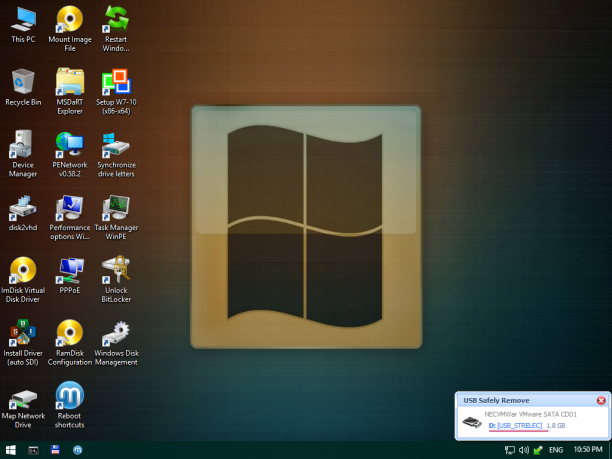Screen dimensions: 612x459
Task: Select the Recycle Bin icon
Action: [x=23, y=87]
